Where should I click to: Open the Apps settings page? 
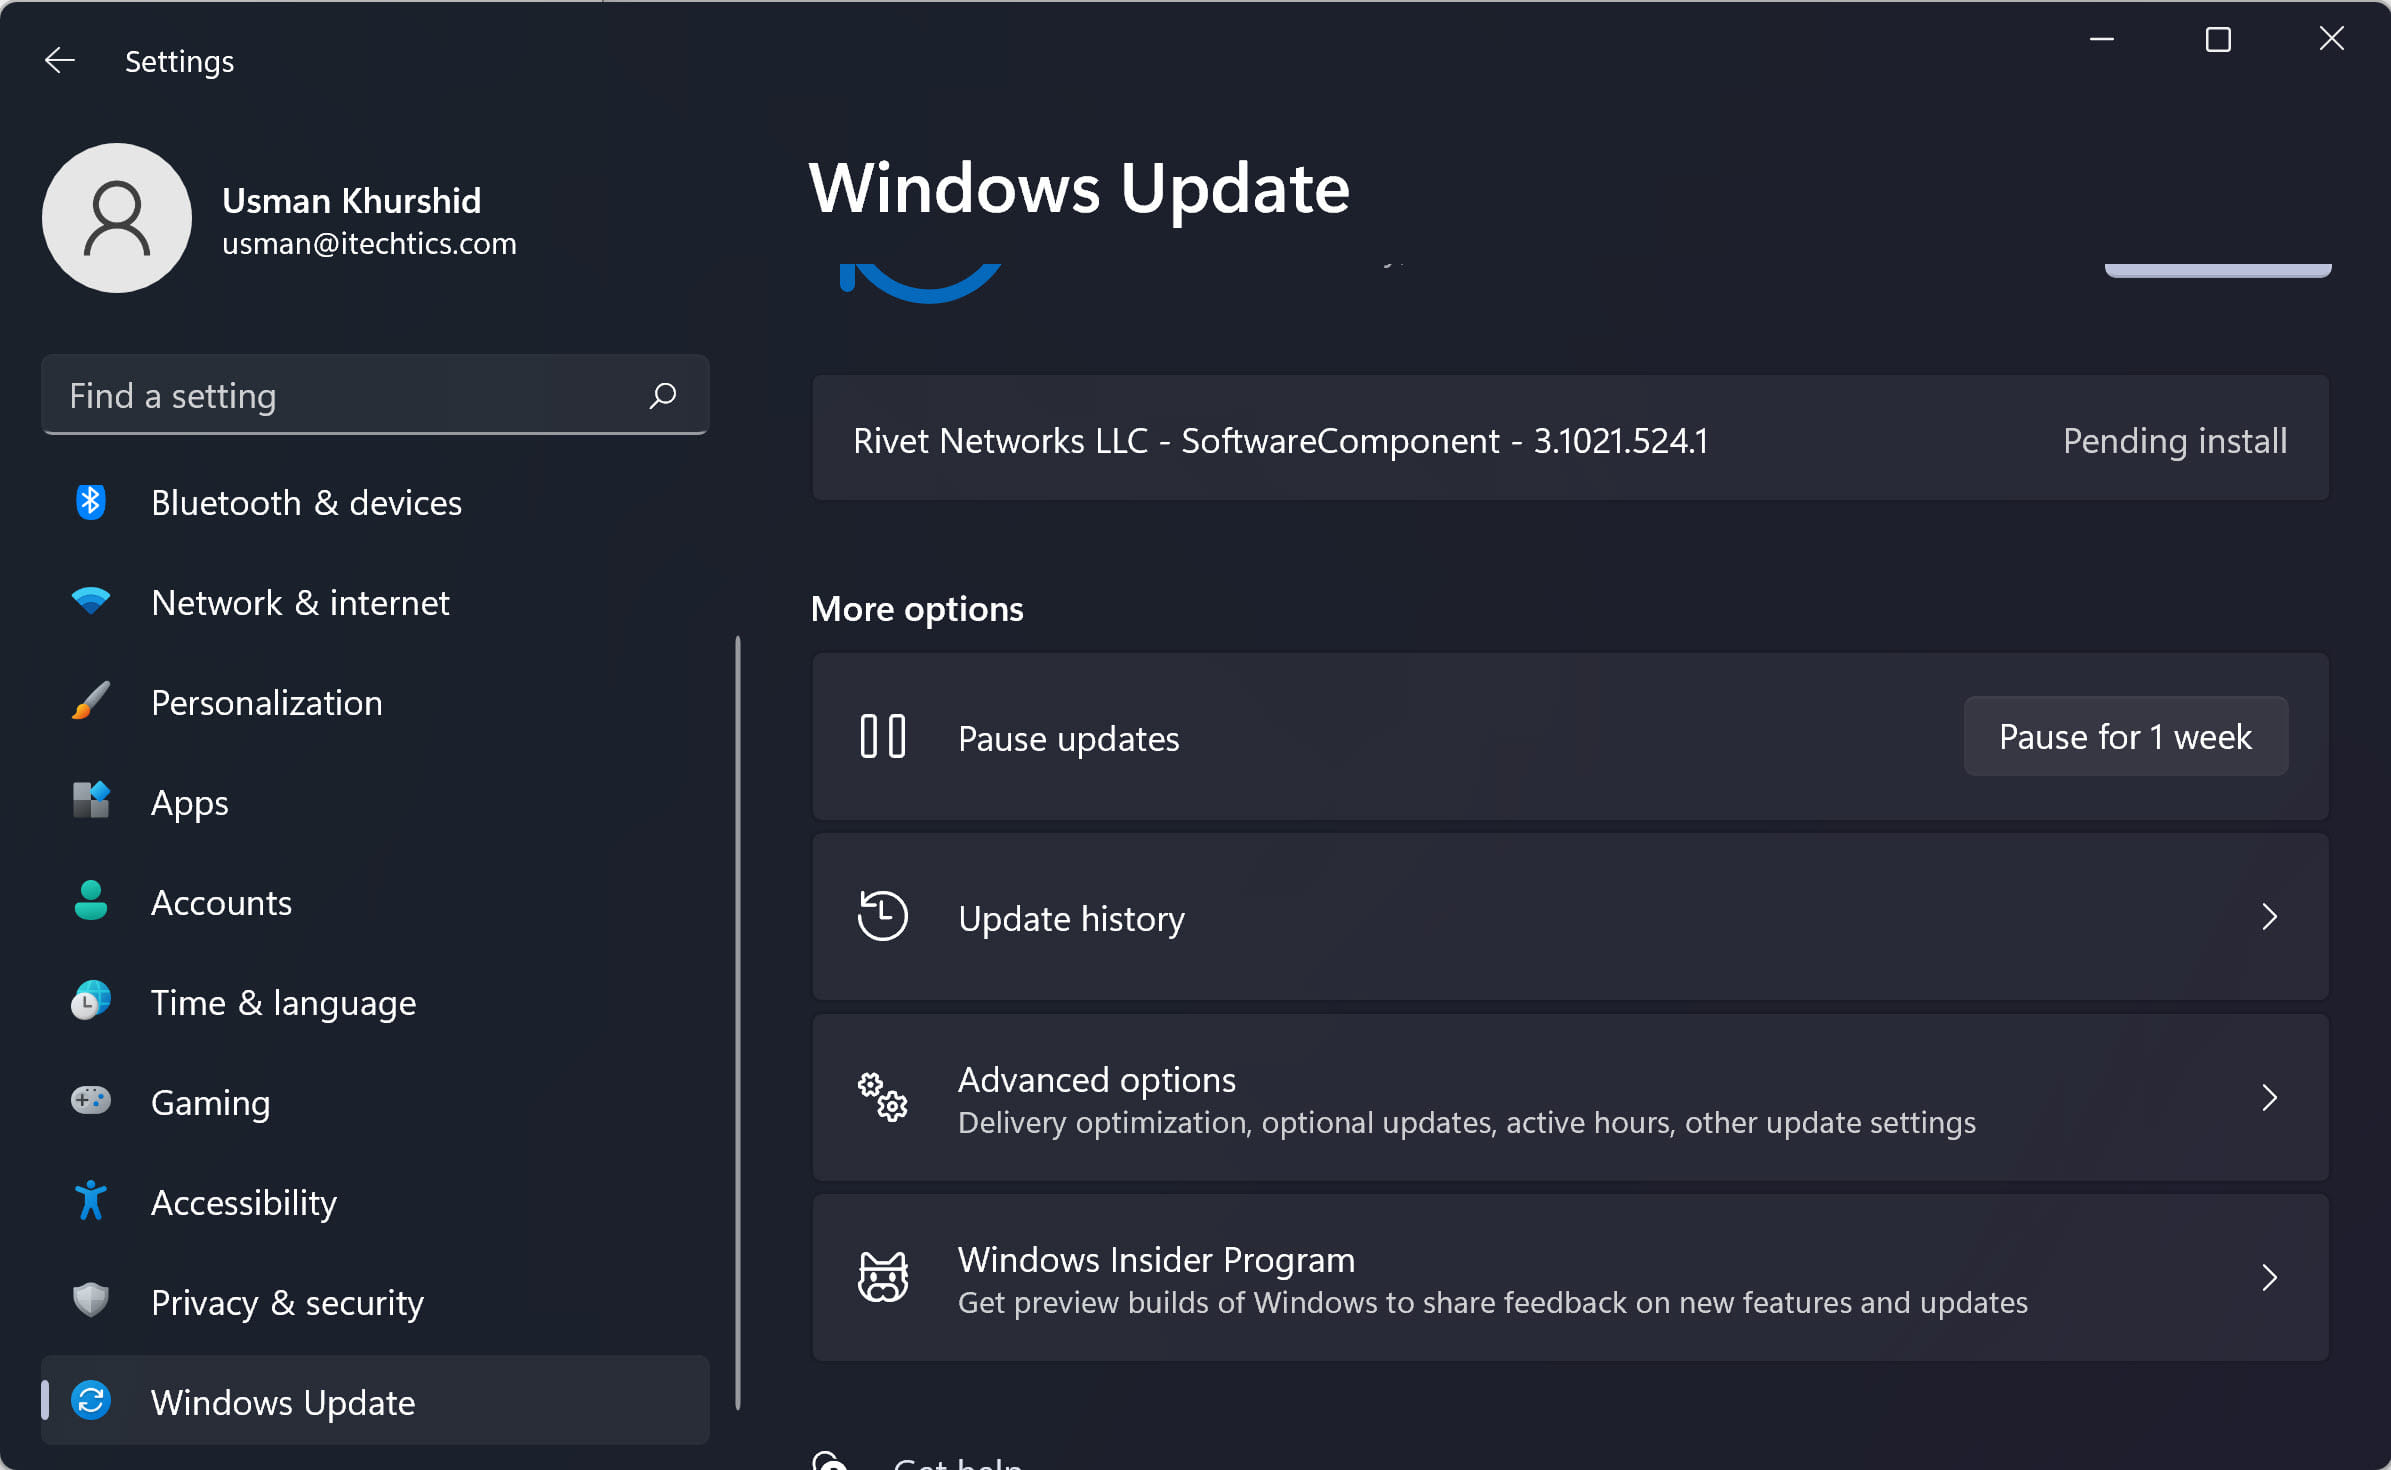tap(375, 802)
